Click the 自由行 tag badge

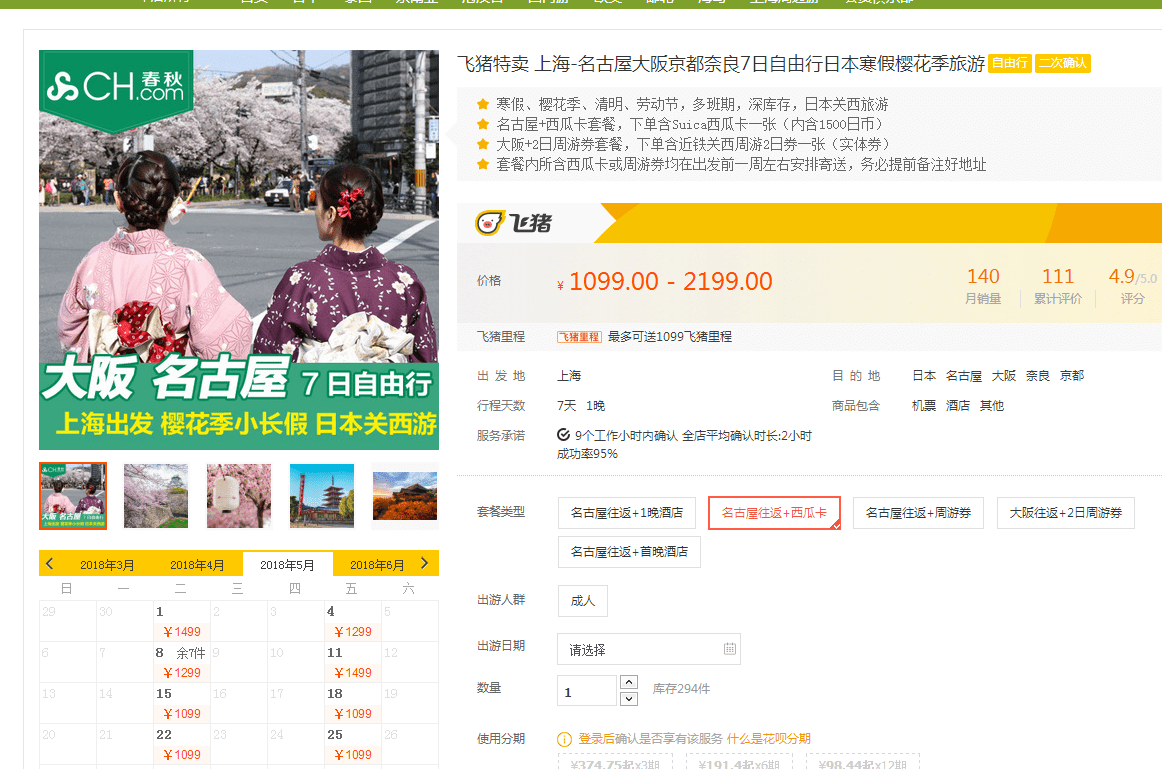point(1009,63)
